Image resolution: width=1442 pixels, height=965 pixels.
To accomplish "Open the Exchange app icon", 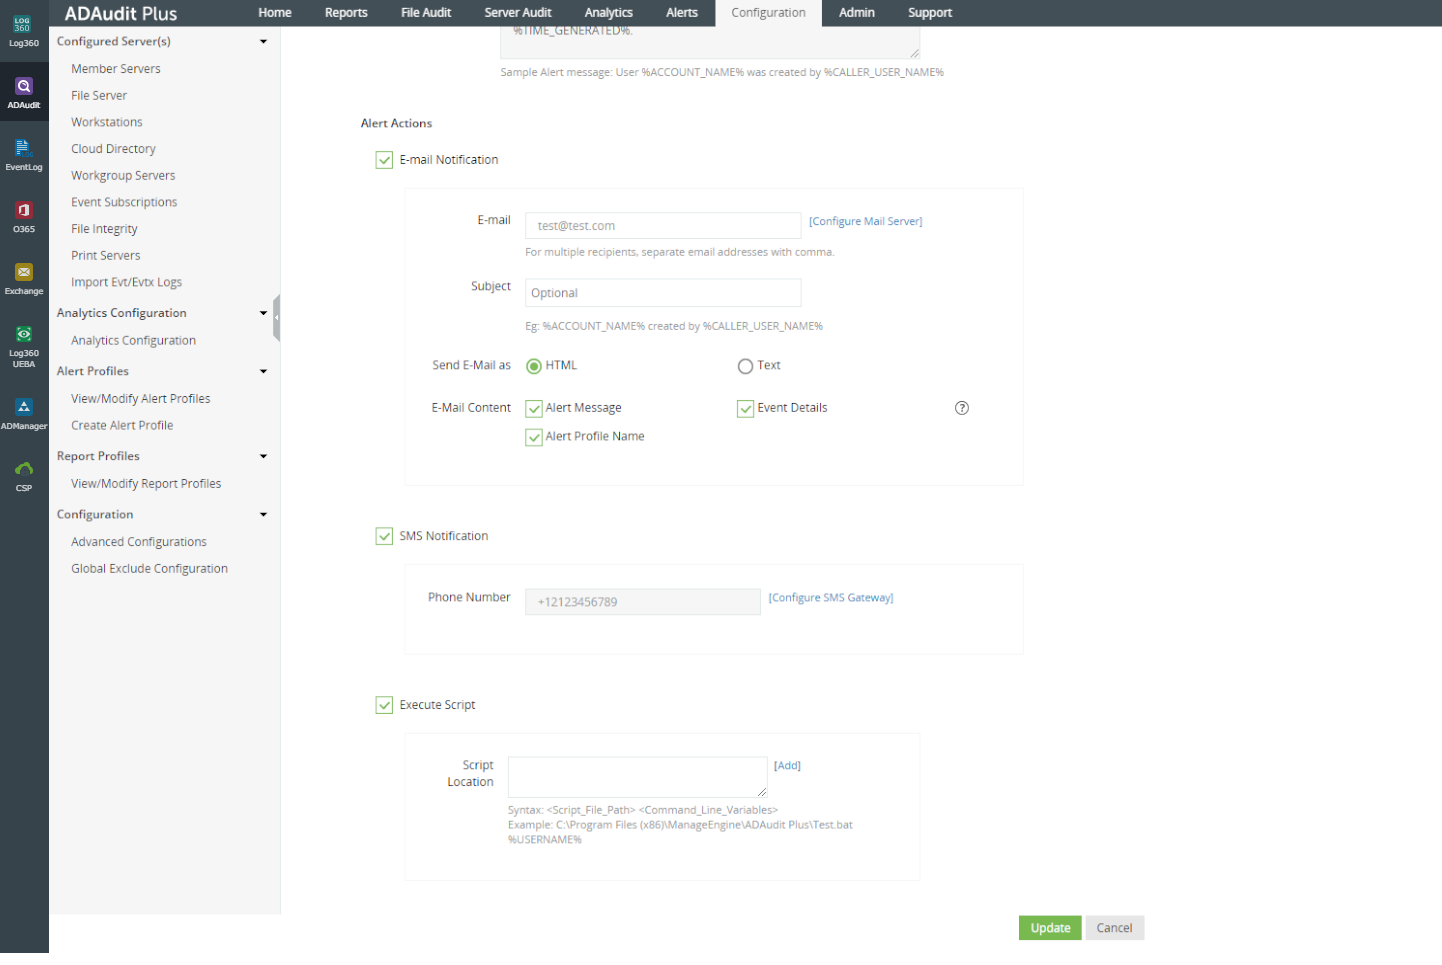I will [x=24, y=278].
